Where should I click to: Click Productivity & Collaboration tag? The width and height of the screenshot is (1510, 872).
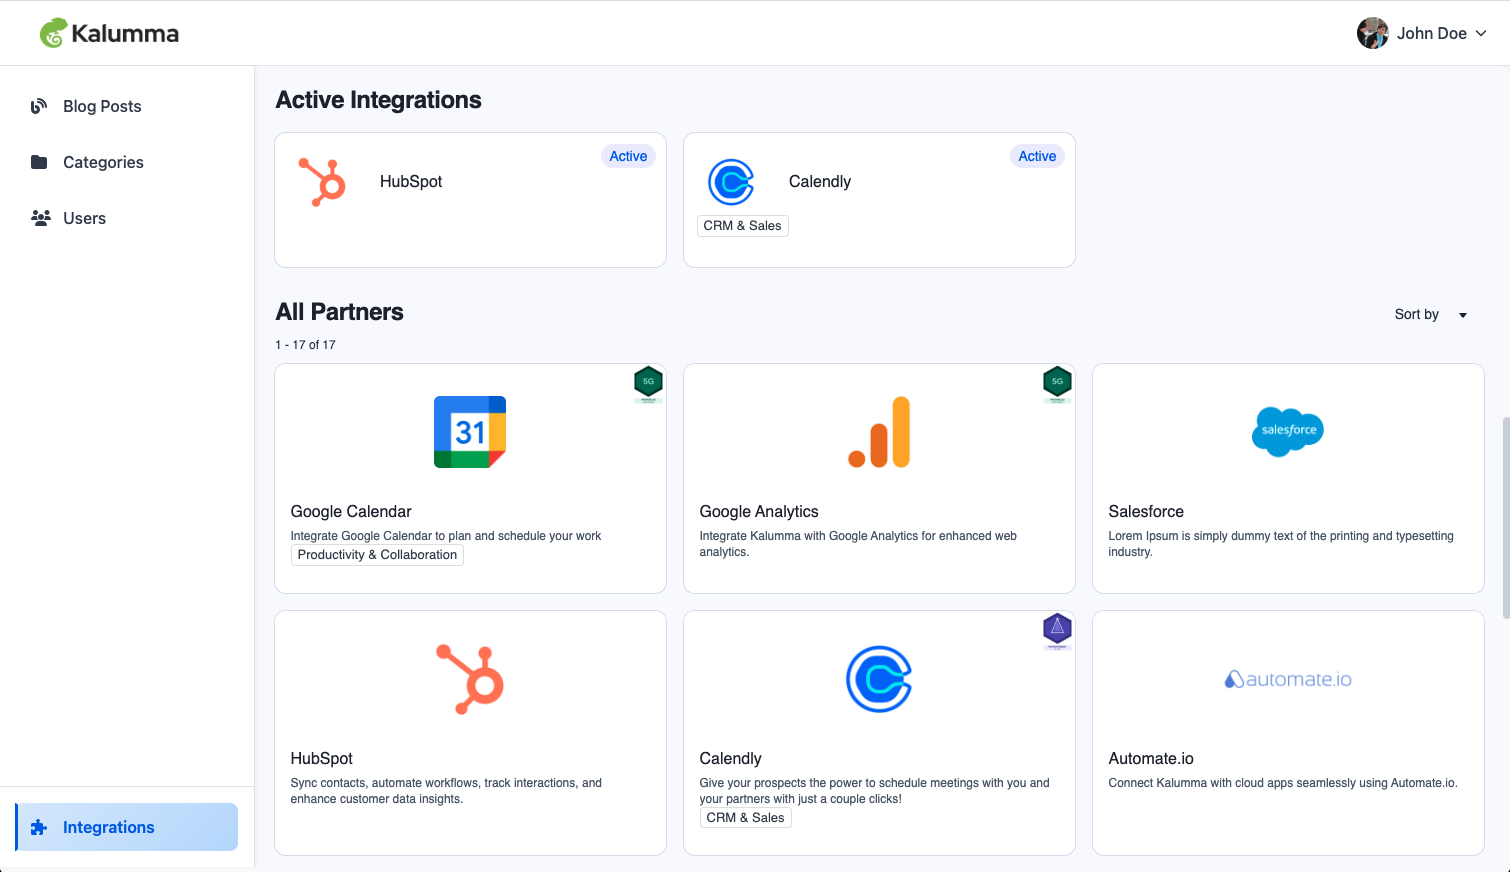[x=377, y=555]
